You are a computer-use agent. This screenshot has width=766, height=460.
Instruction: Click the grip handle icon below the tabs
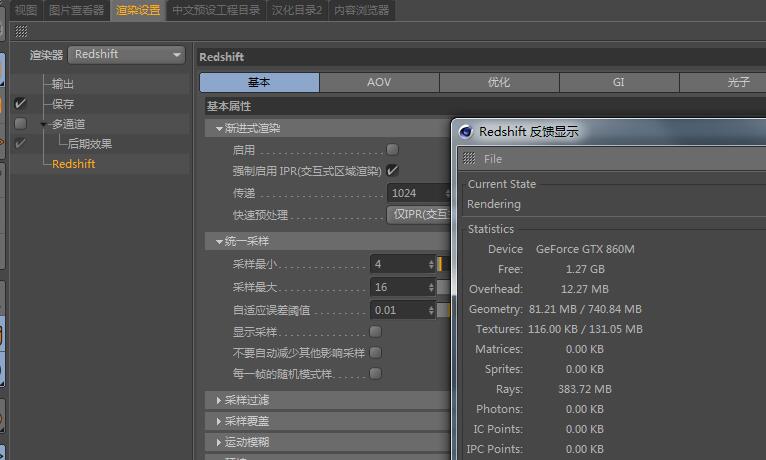[x=21, y=32]
